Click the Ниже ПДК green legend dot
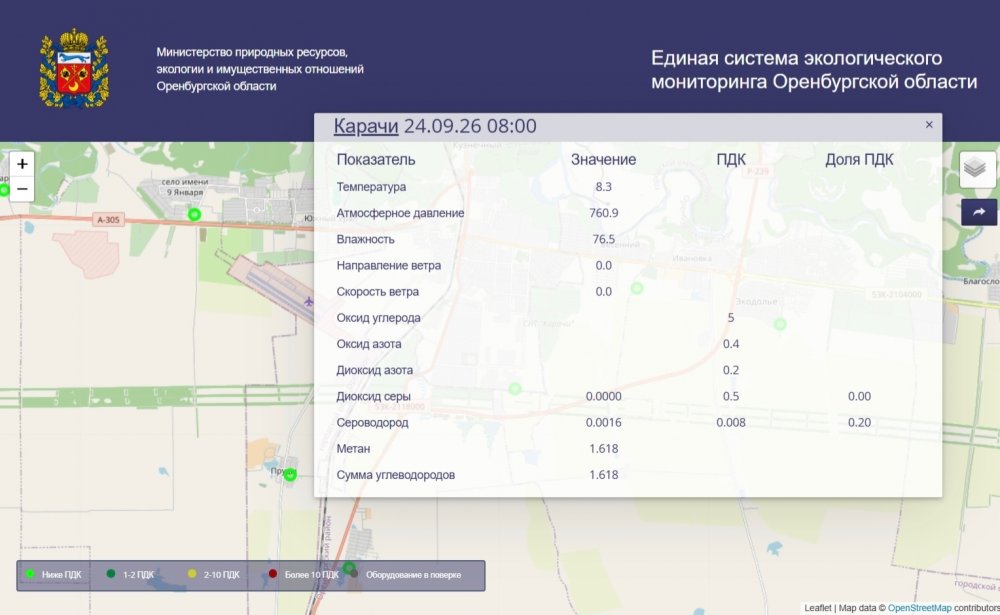1000x615 pixels. [29, 574]
